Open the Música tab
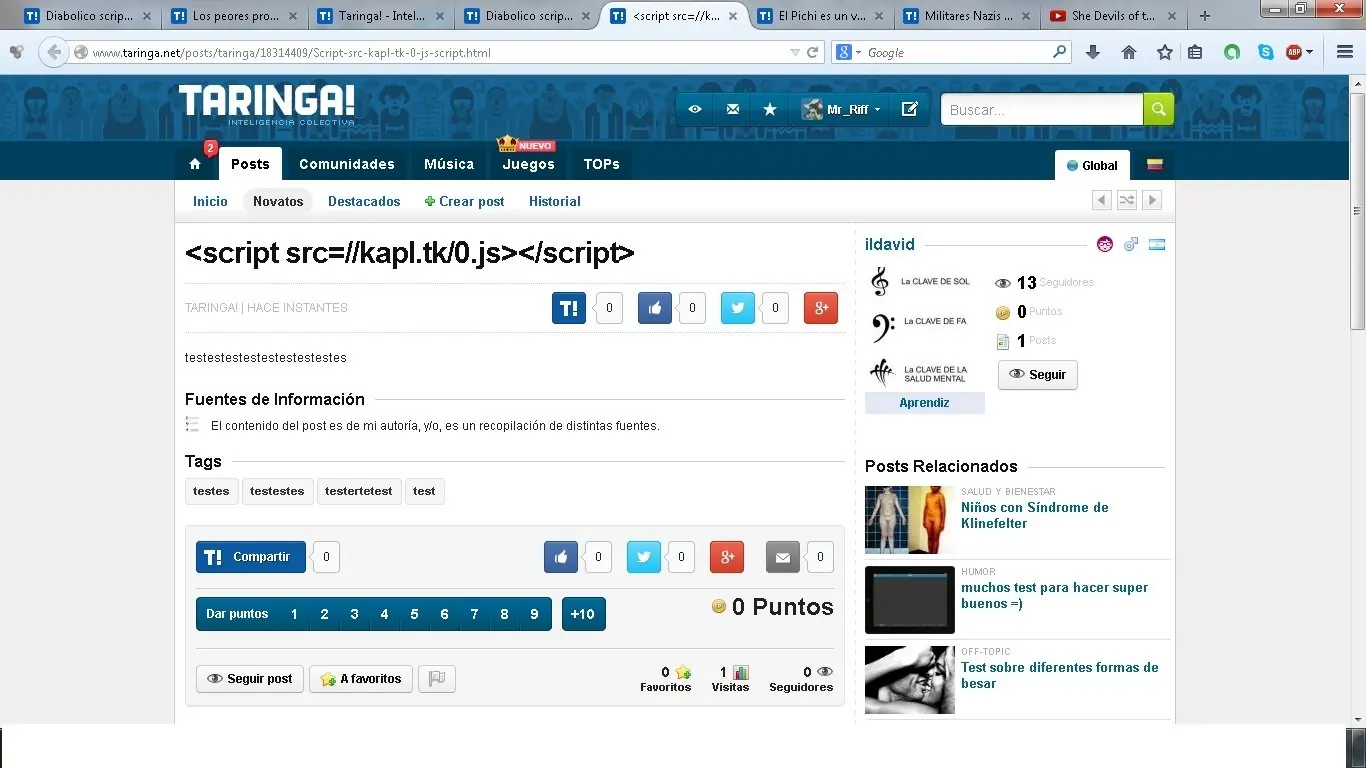The height and width of the screenshot is (768, 1366). (449, 164)
